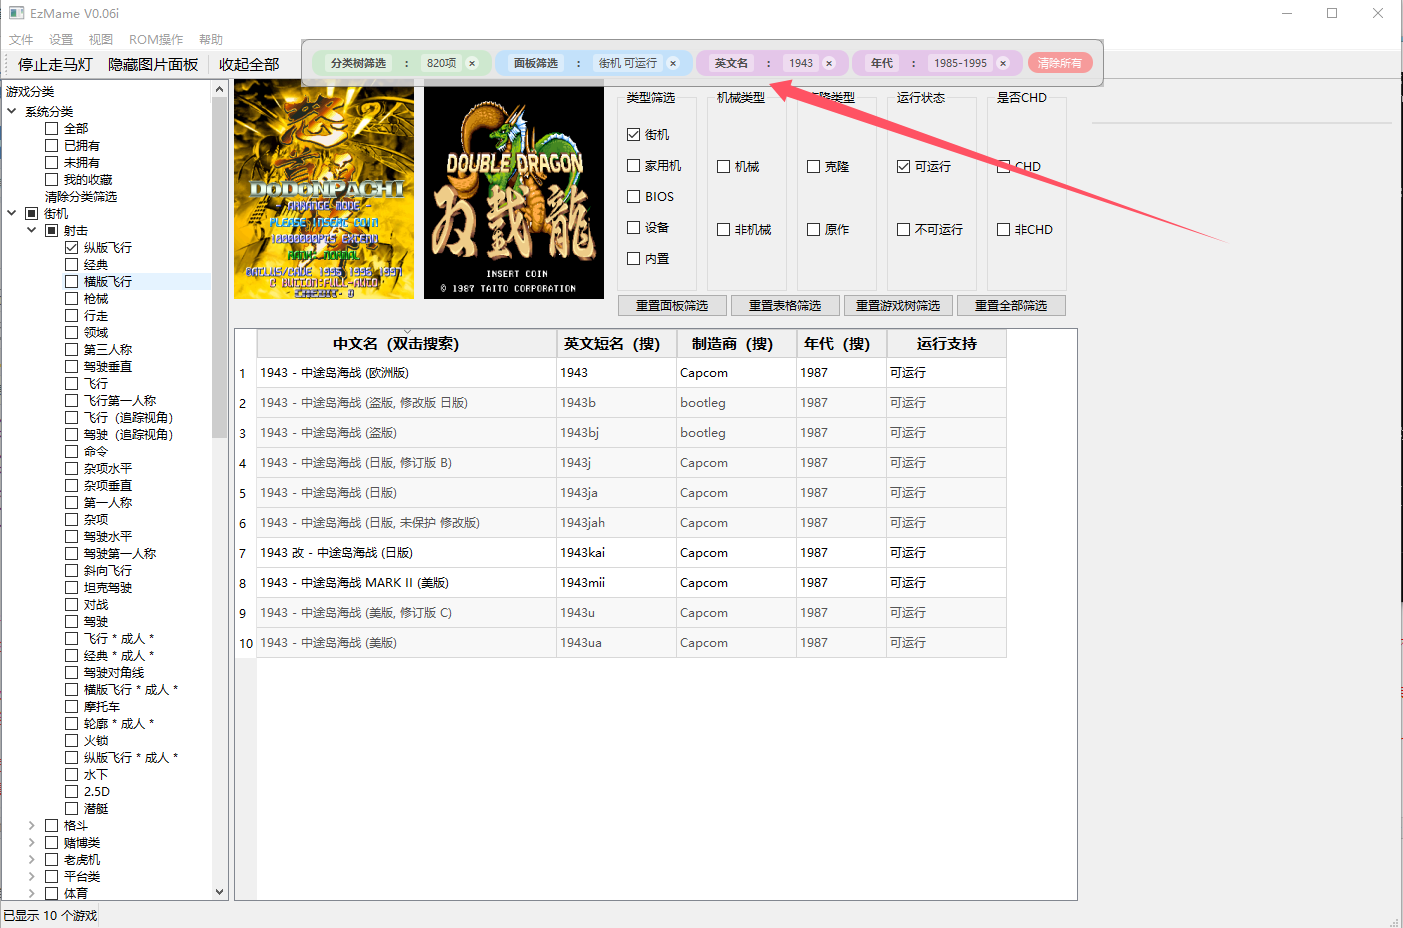Image resolution: width=1403 pixels, height=928 pixels.
Task: Remove the 年代 1985-1995 filter tag
Action: pos(1003,63)
